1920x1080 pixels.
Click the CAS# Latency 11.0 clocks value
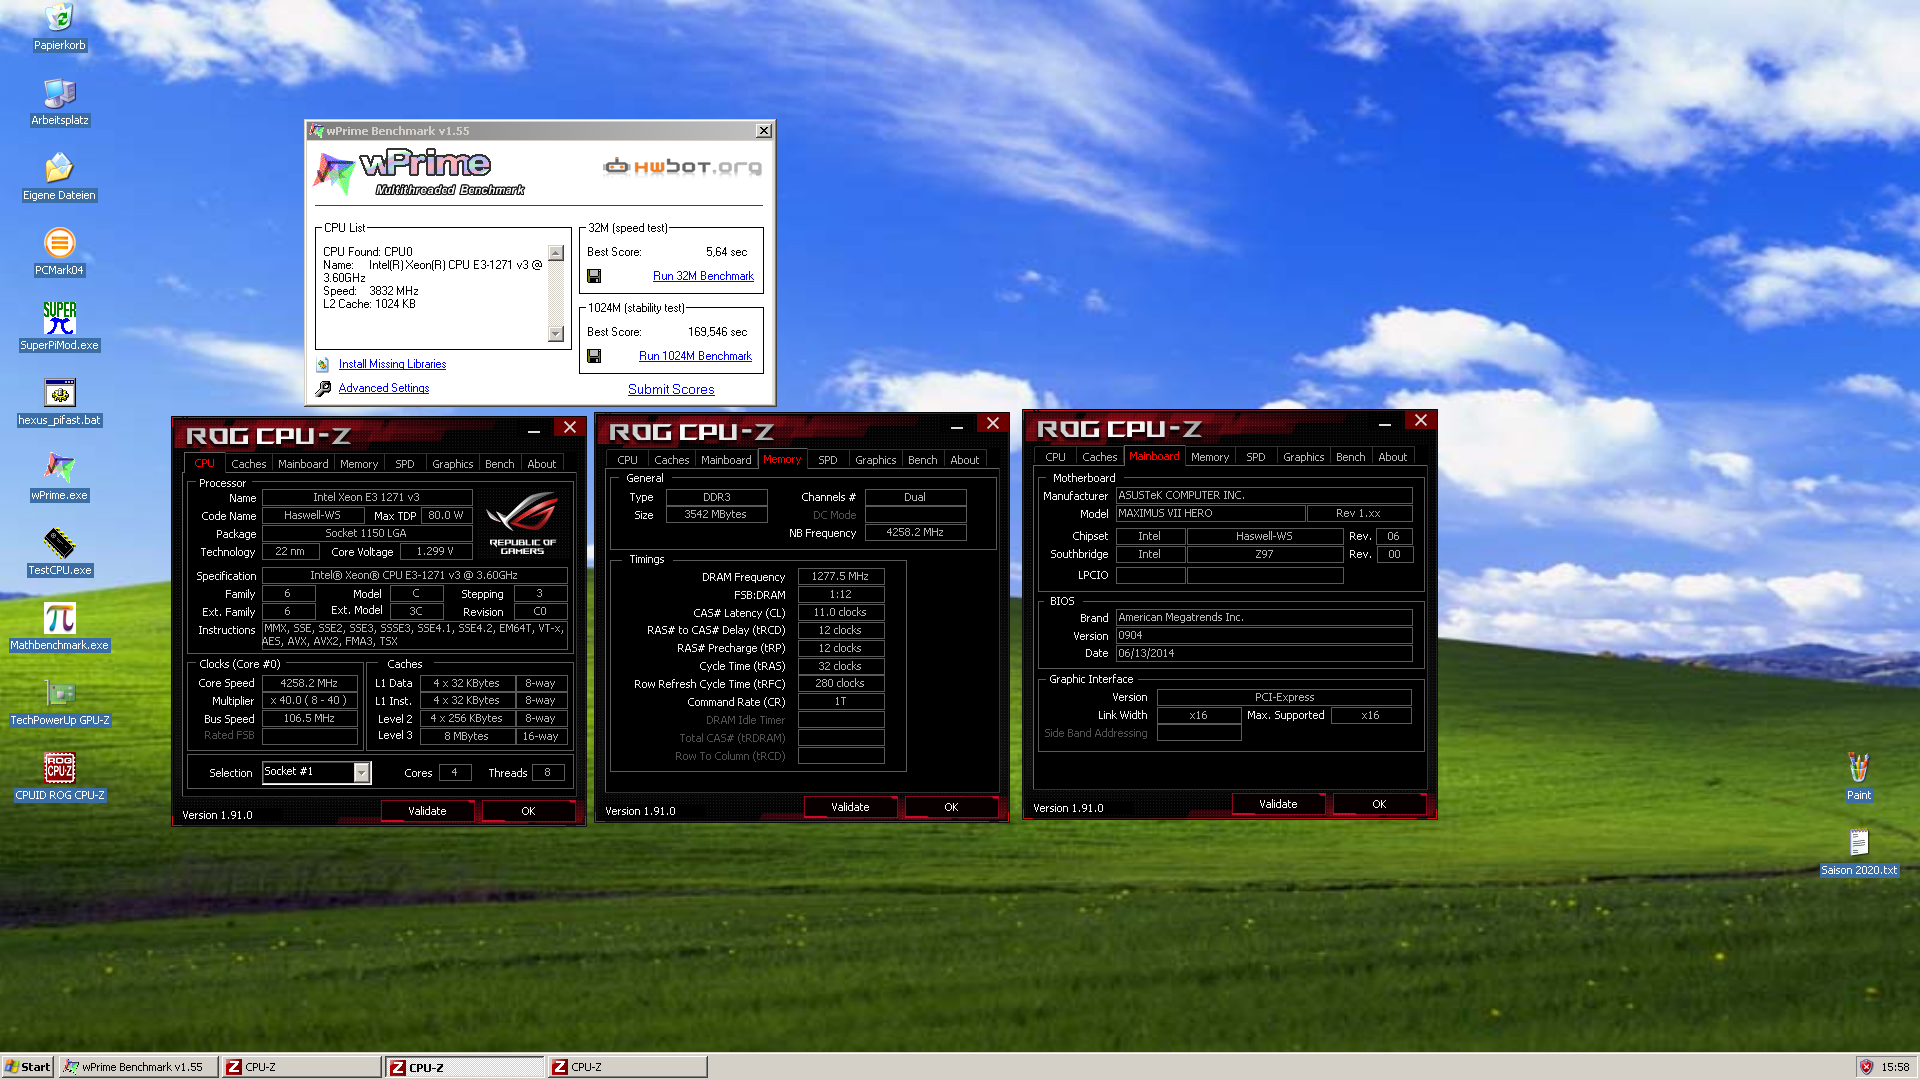(840, 612)
